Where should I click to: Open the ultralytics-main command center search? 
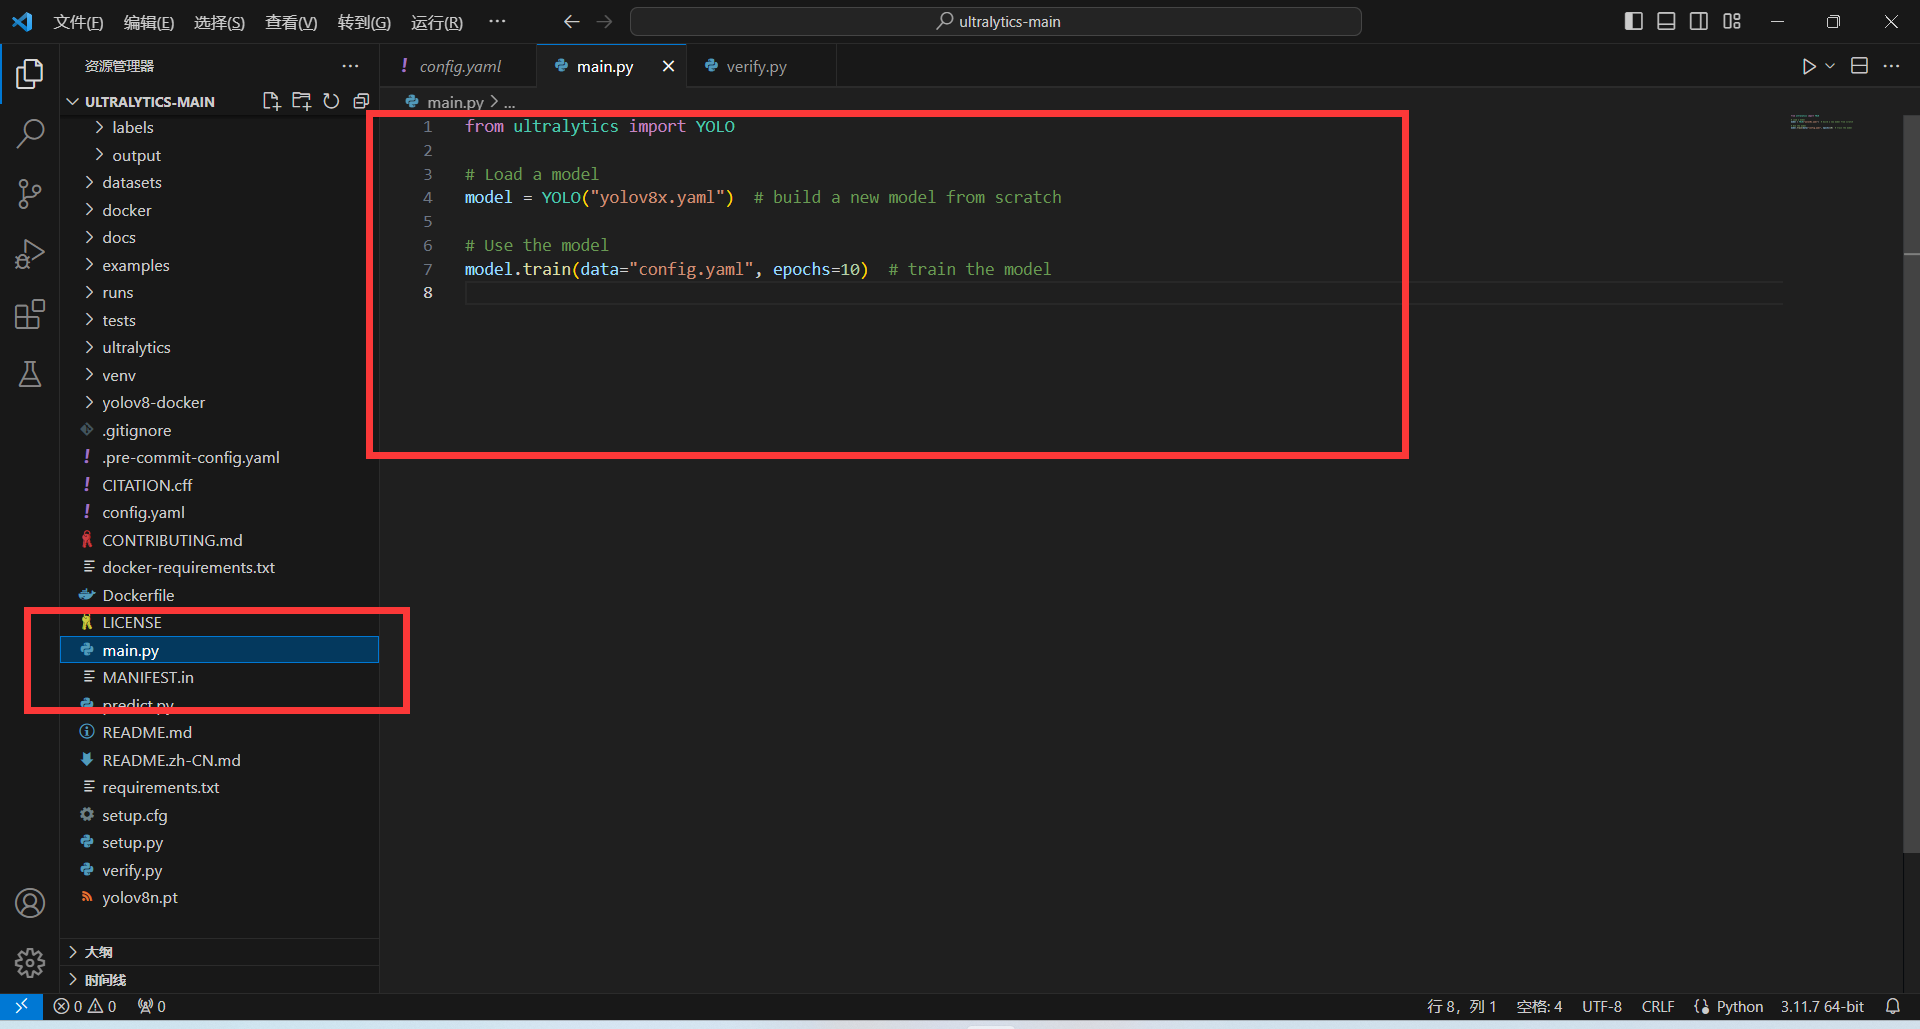996,22
